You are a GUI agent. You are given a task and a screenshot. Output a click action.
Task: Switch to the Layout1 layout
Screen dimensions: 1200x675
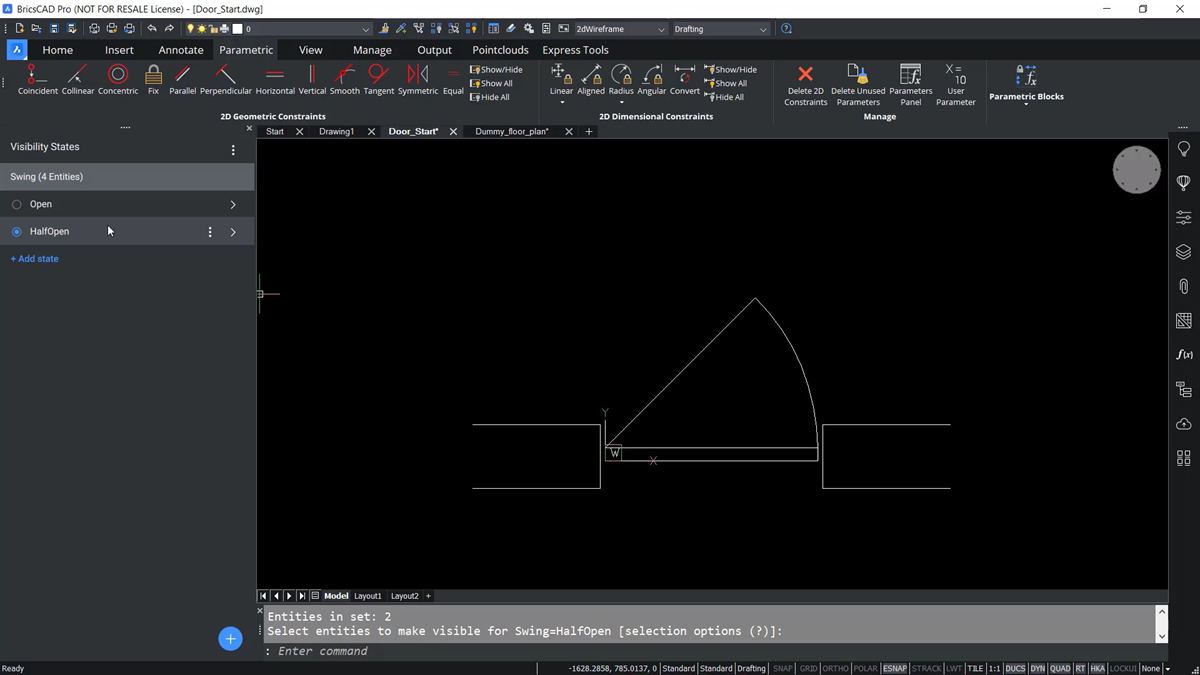(367, 595)
